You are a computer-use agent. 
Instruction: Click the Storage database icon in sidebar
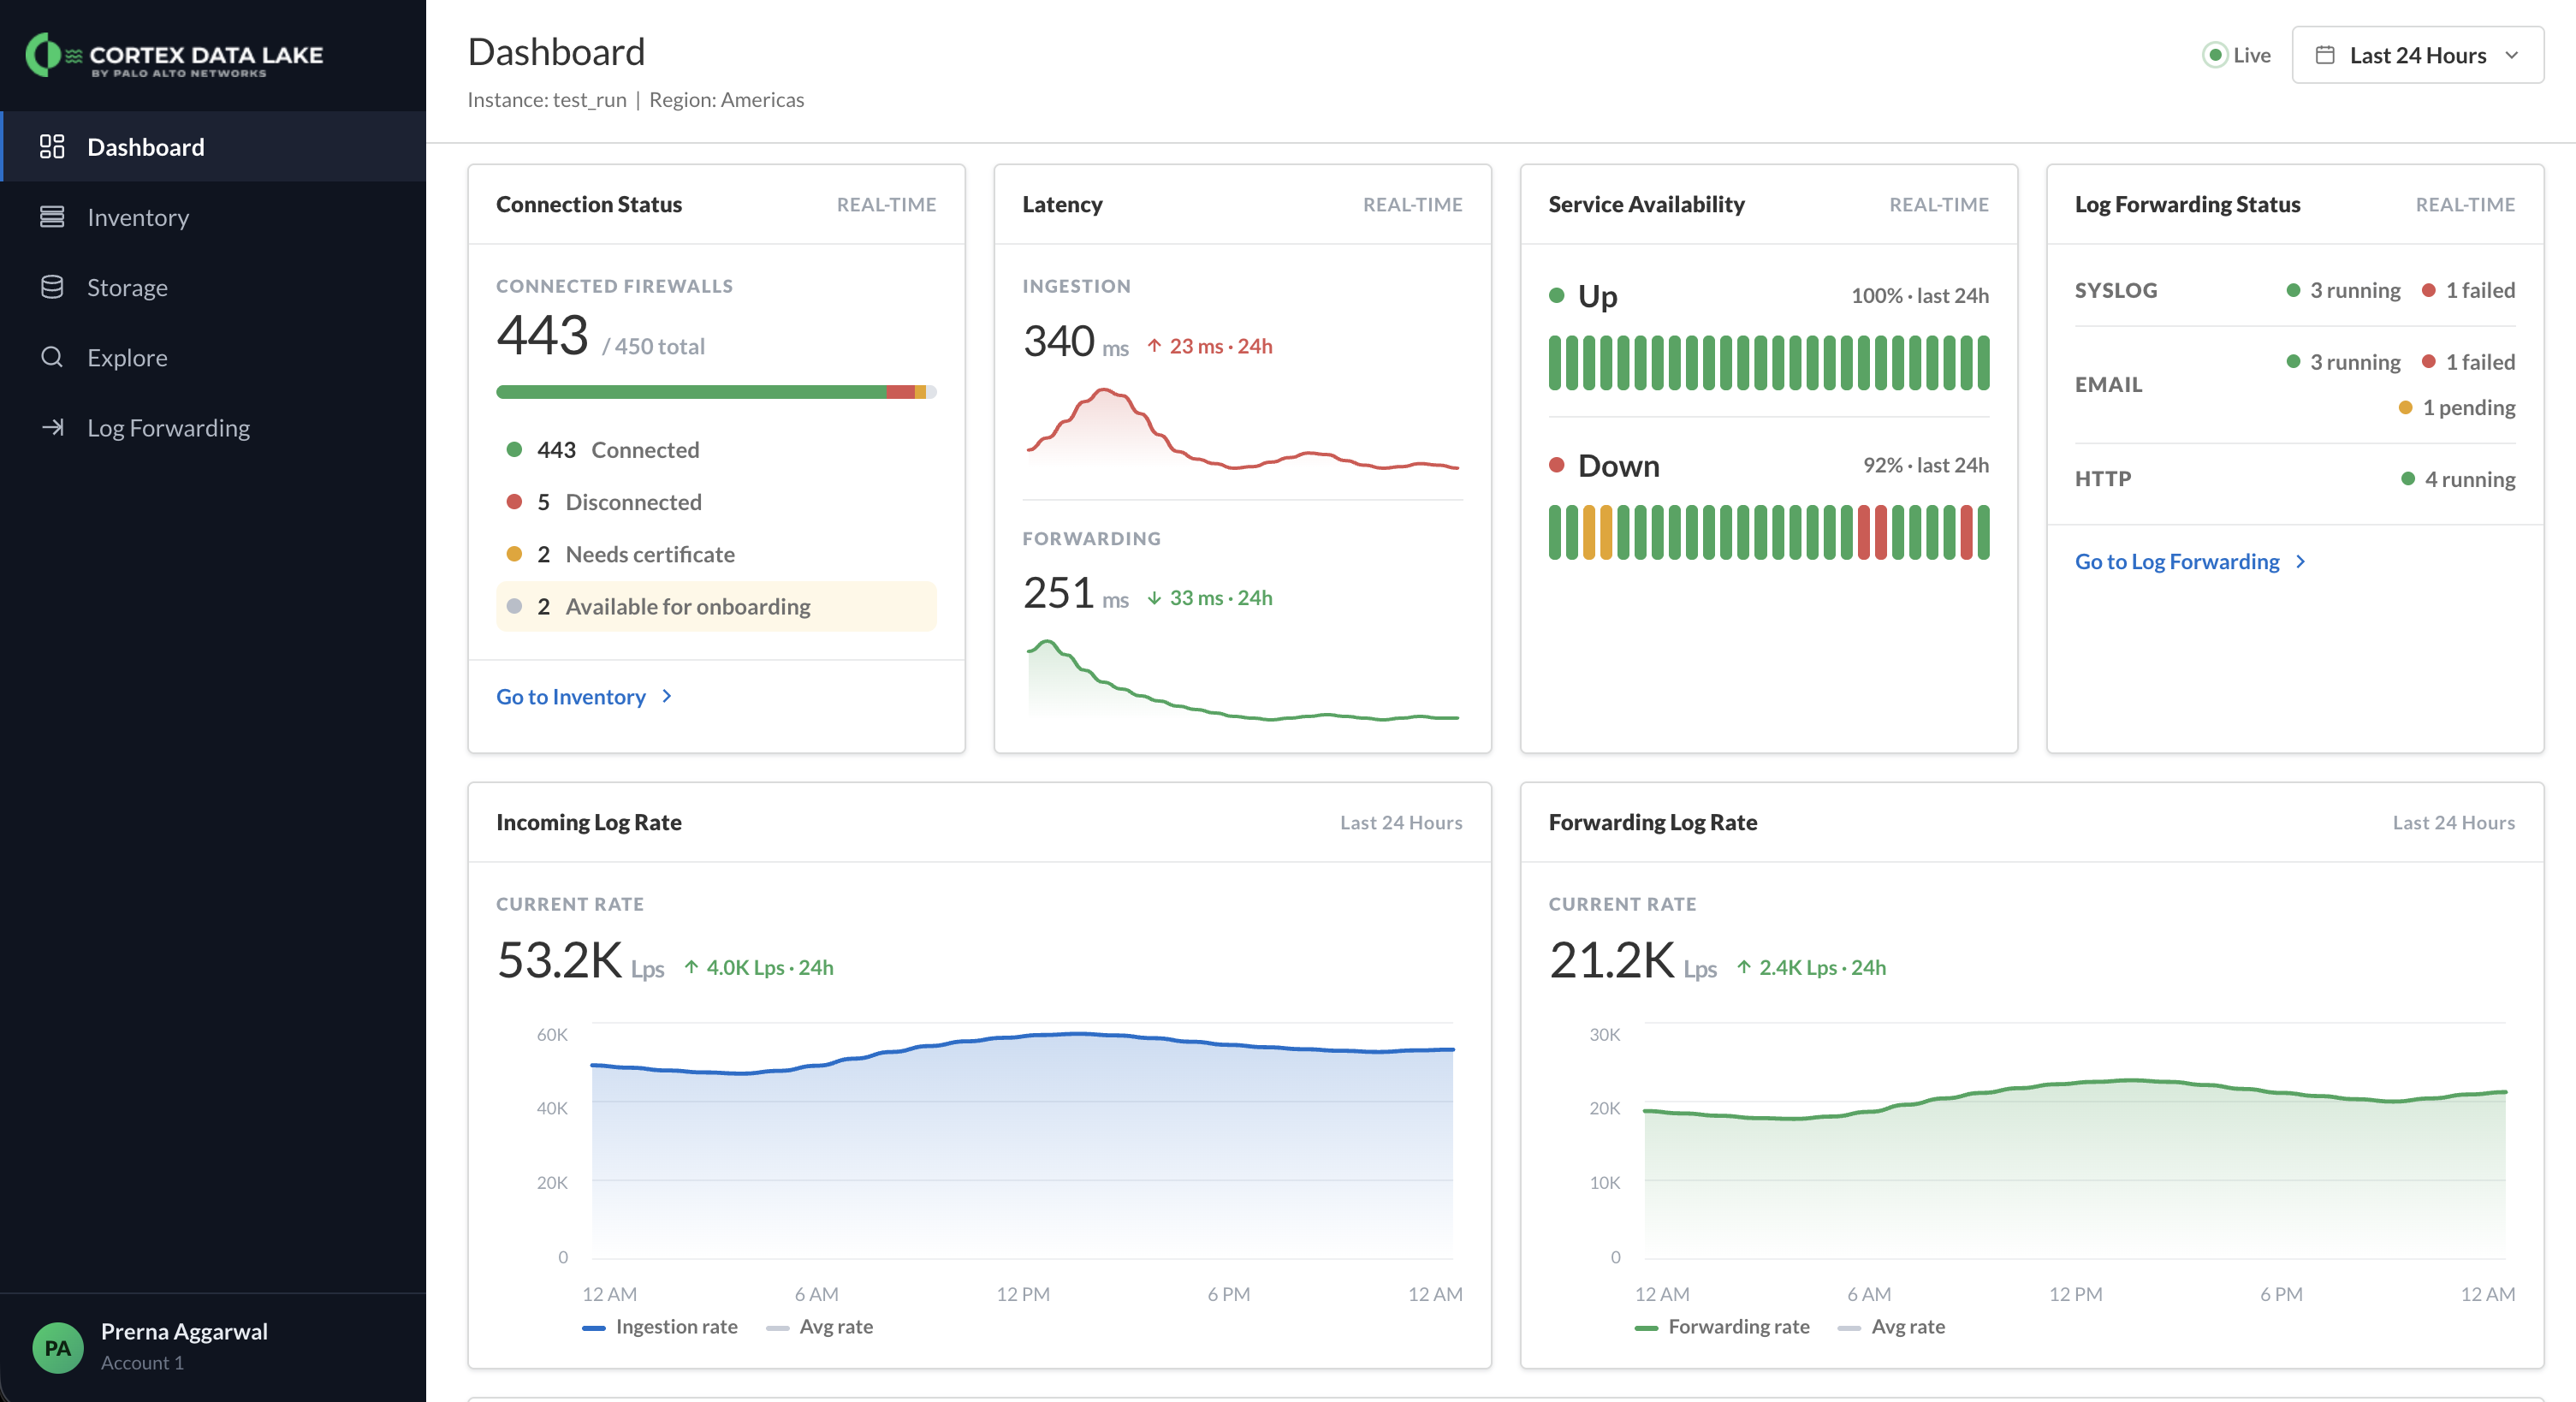point(52,287)
